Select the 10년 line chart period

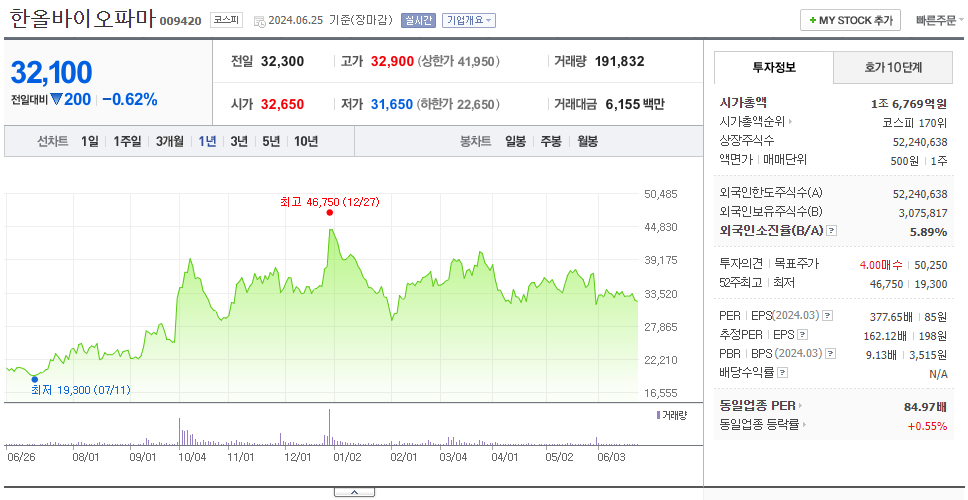(306, 141)
